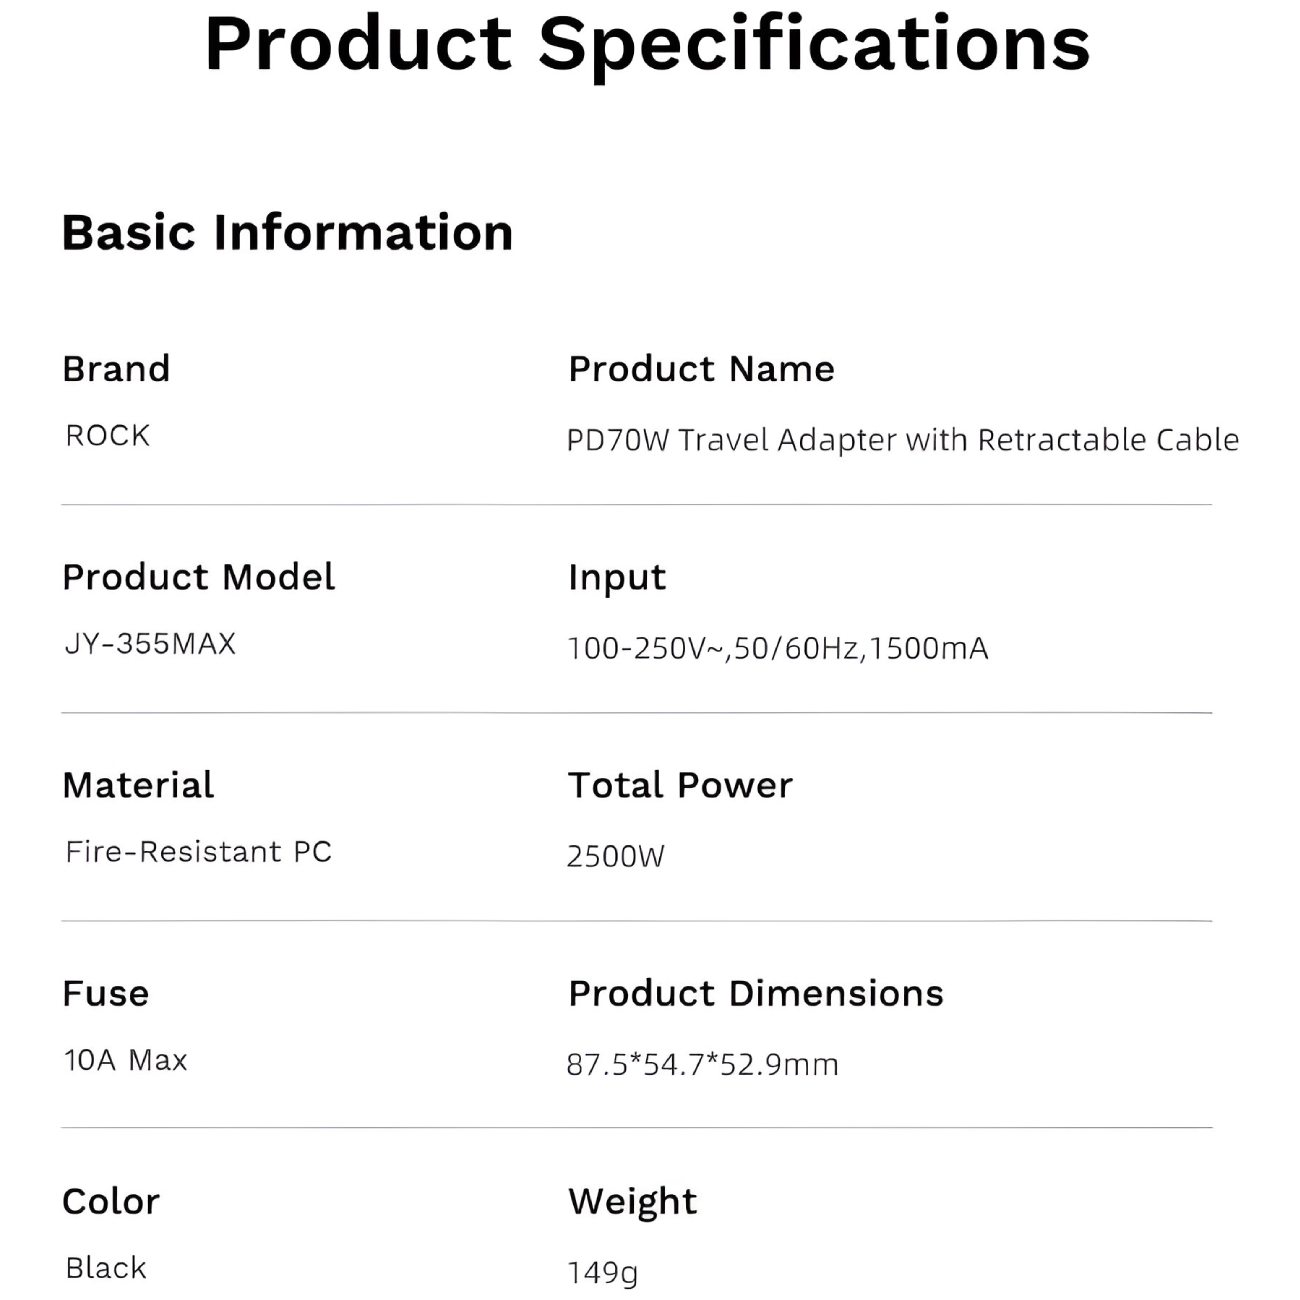
Task: Click the Fuse label
Action: tap(105, 993)
